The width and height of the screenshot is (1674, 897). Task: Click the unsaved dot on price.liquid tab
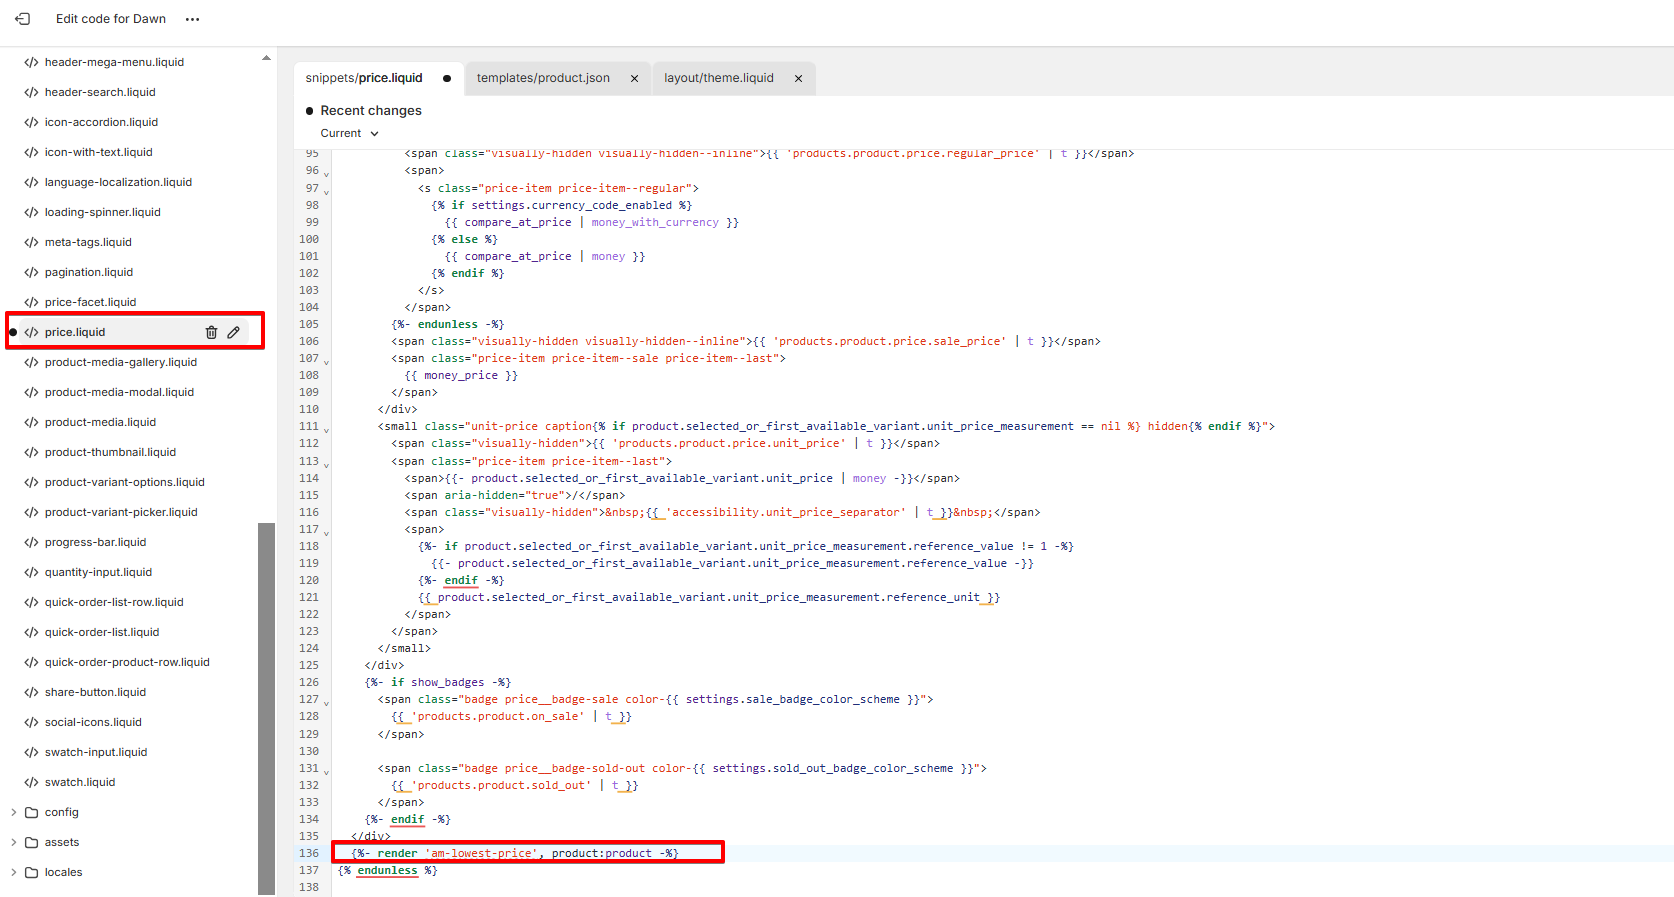(x=447, y=78)
